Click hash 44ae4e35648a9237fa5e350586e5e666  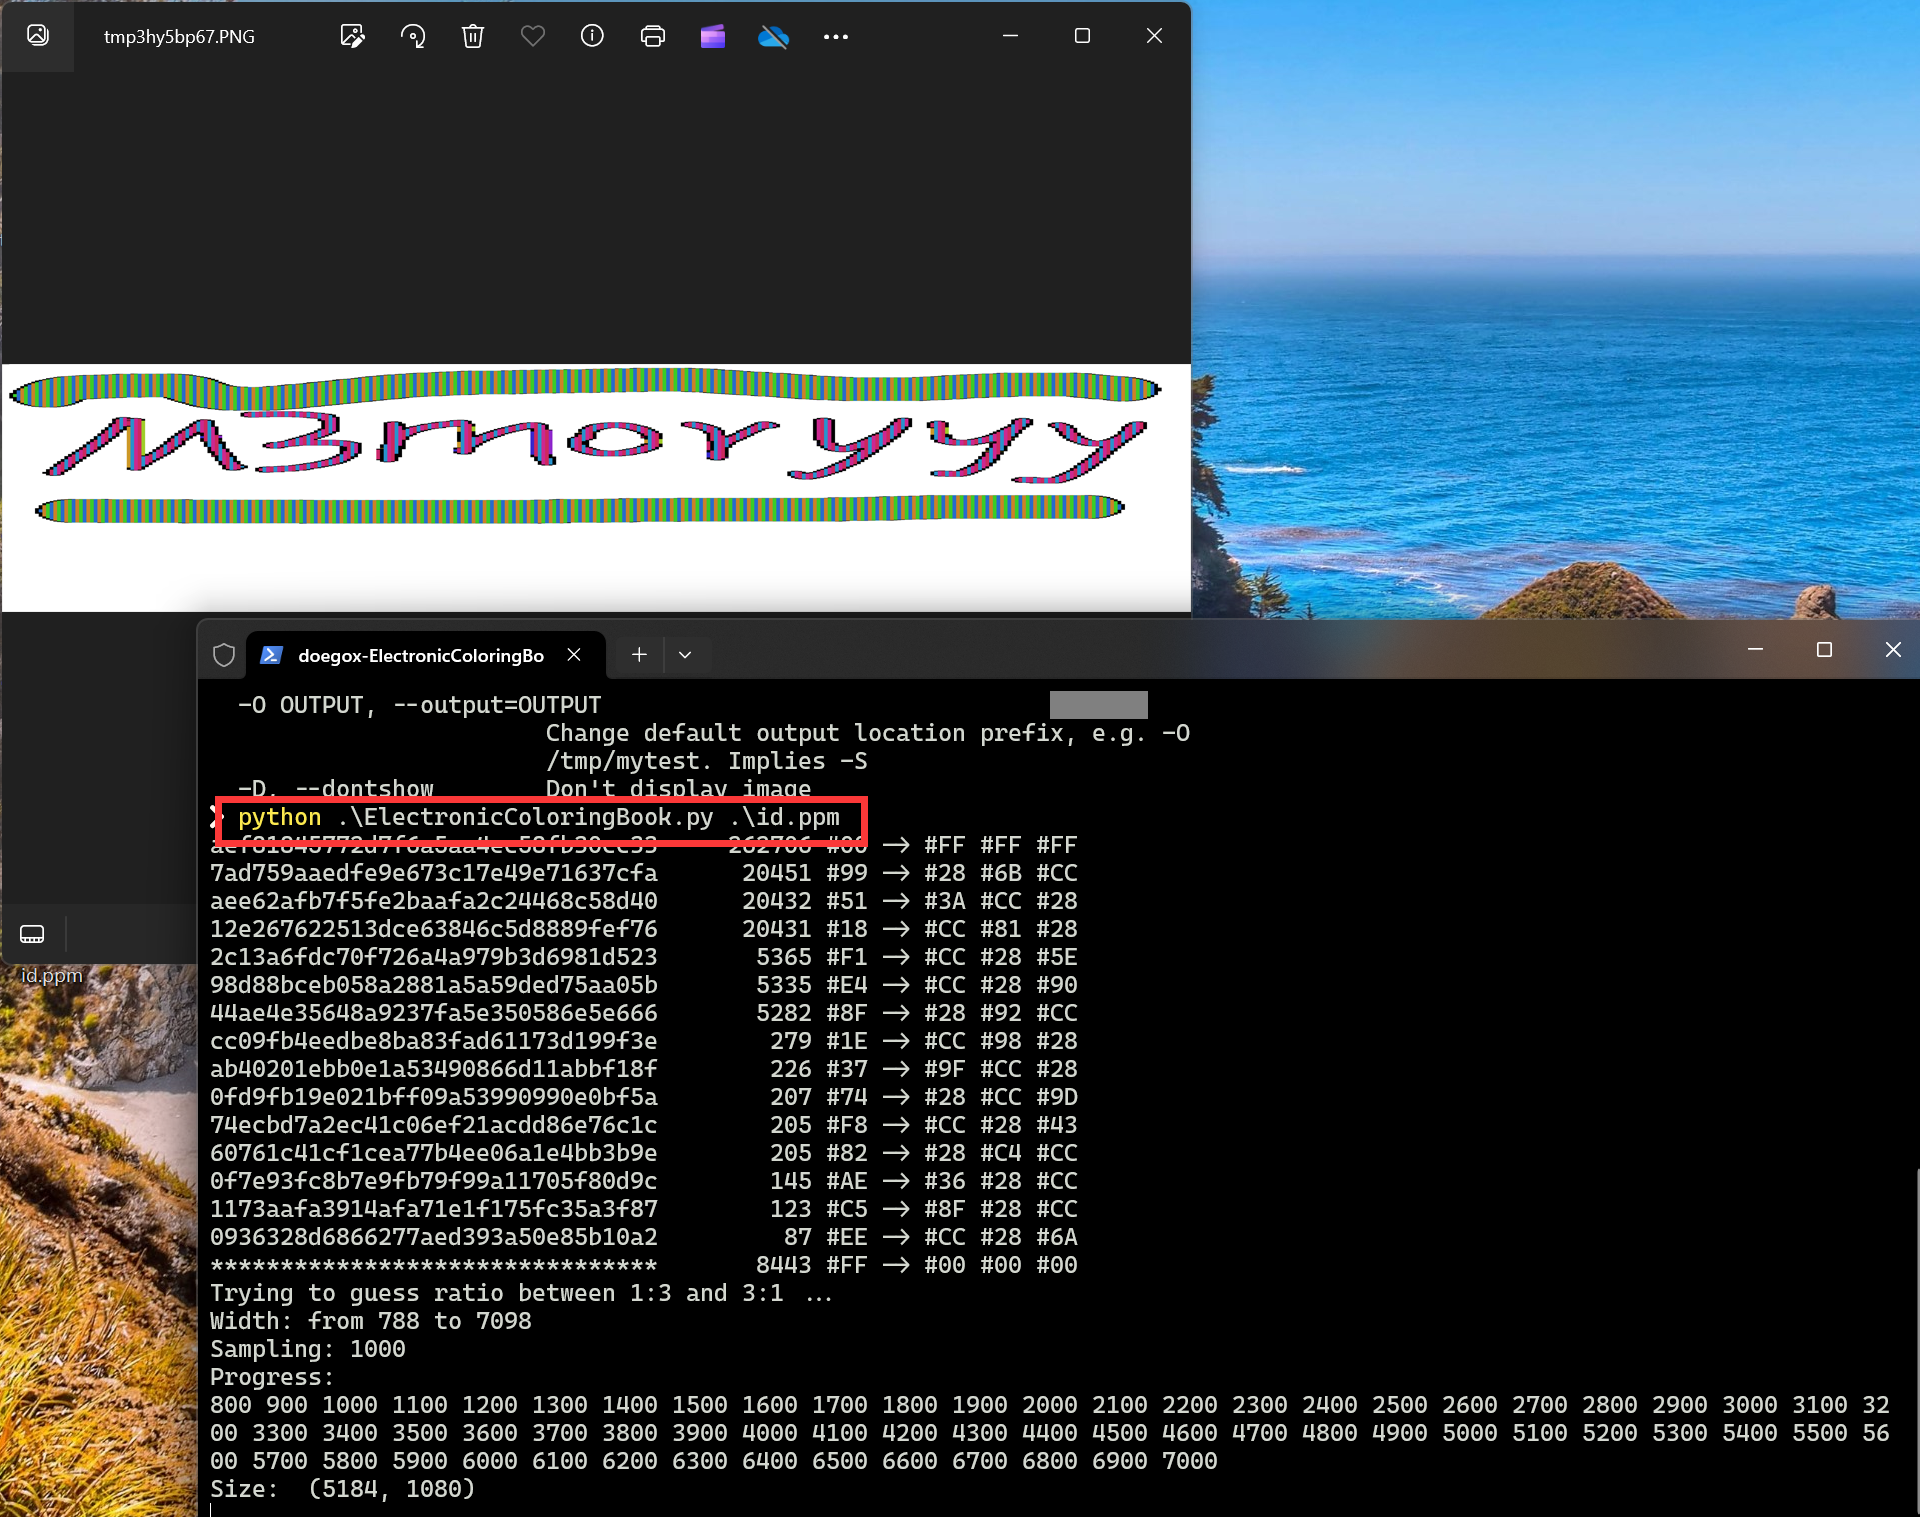(x=434, y=1013)
